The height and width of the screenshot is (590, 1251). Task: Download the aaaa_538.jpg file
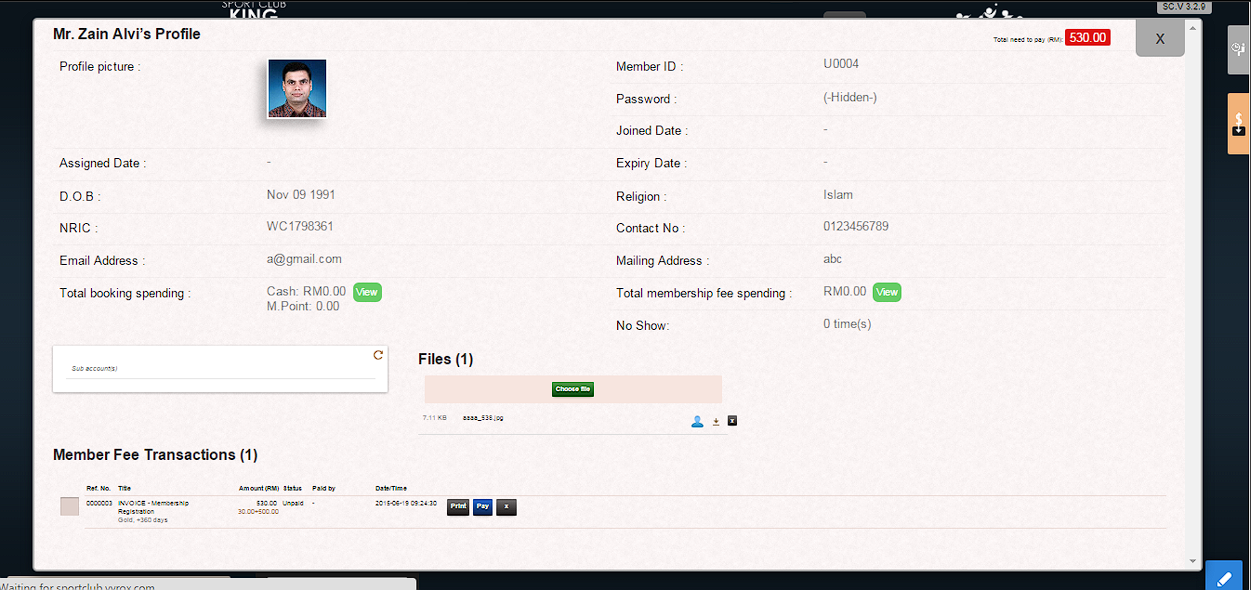tap(716, 421)
